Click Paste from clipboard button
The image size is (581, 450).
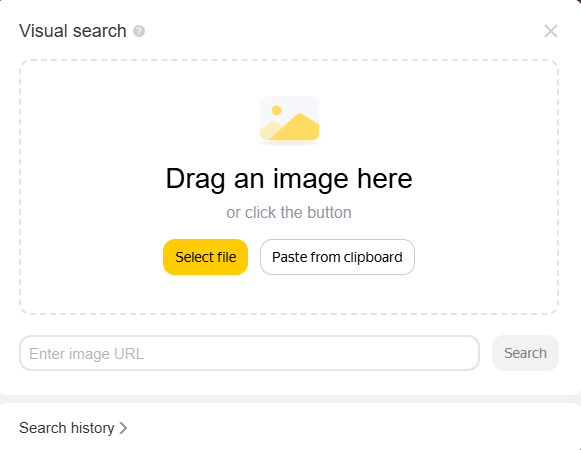point(337,257)
